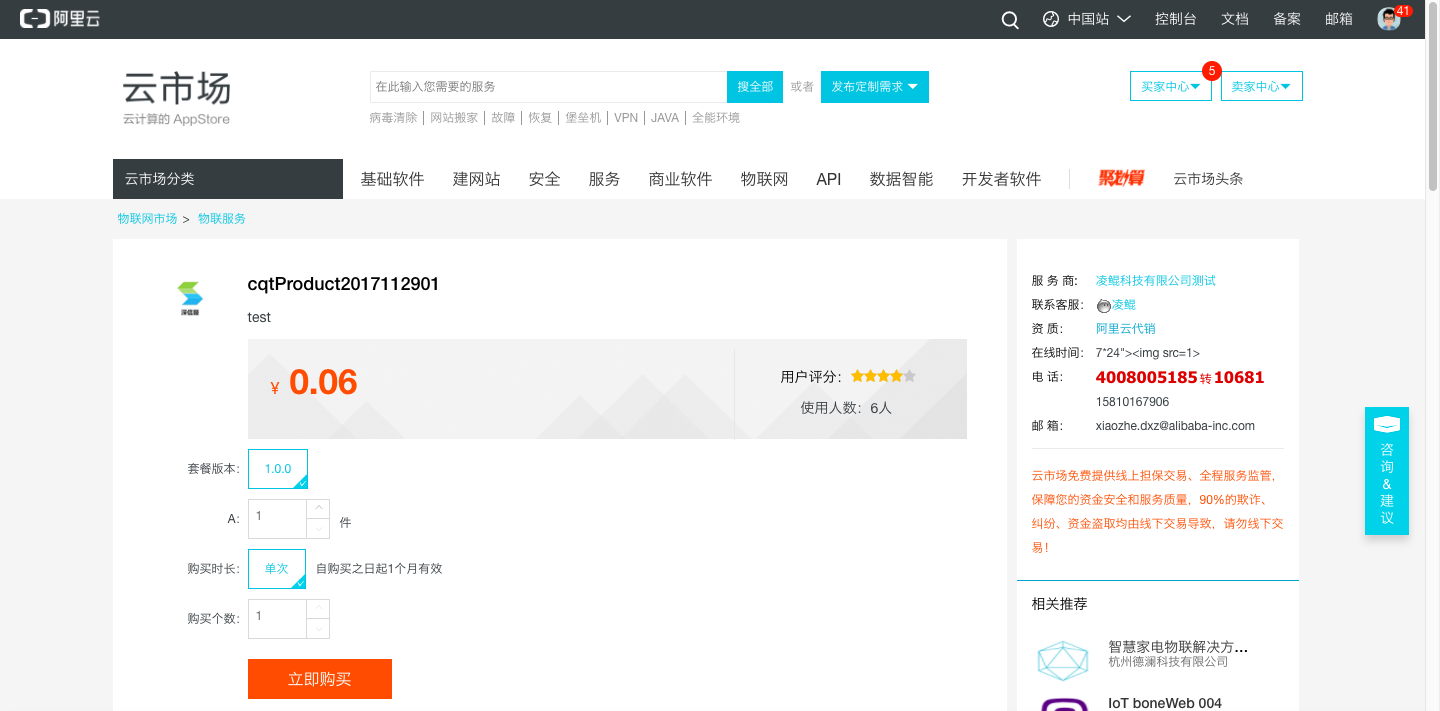Screen dimensions: 1440x711
Task: Click the cqtProduct seller logo image
Action: click(190, 296)
